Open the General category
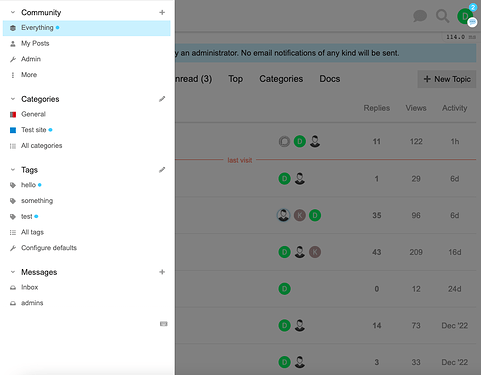Image resolution: width=481 pixels, height=375 pixels. (x=33, y=114)
